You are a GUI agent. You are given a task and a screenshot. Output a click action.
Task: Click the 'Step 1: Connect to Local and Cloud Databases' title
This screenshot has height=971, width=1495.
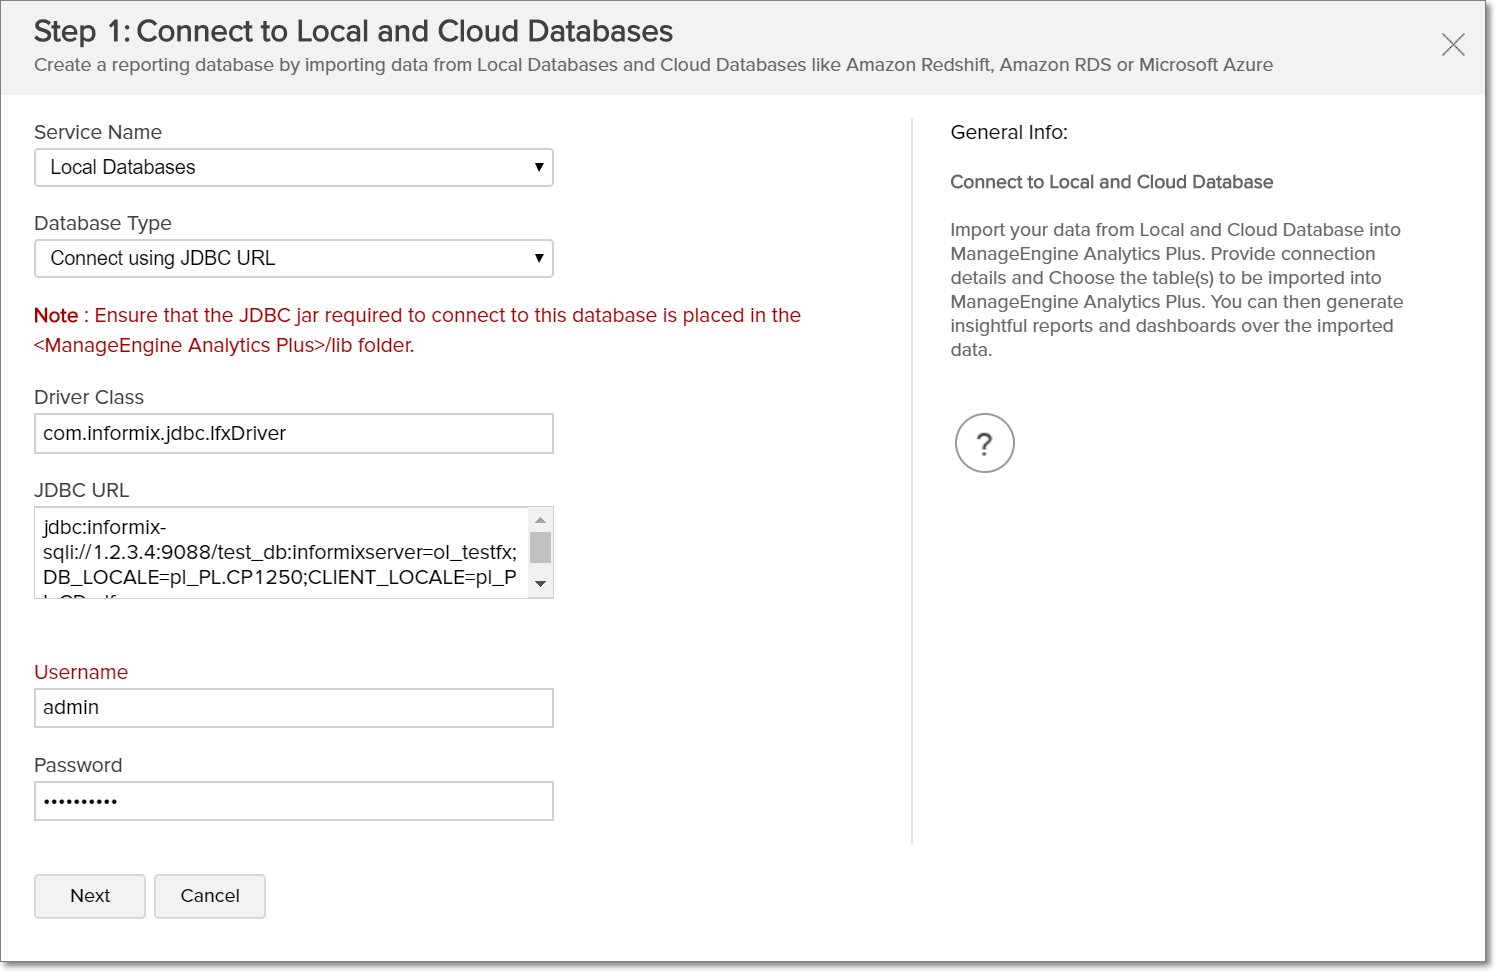(x=353, y=31)
